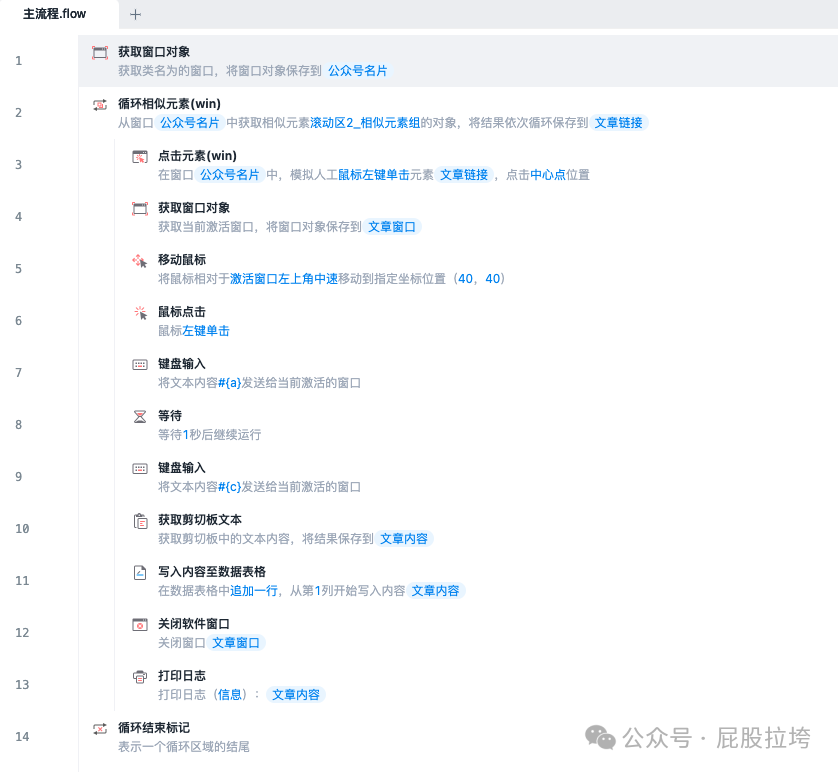Click the 鼠标点击 step title
The height and width of the screenshot is (772, 838).
click(x=182, y=311)
